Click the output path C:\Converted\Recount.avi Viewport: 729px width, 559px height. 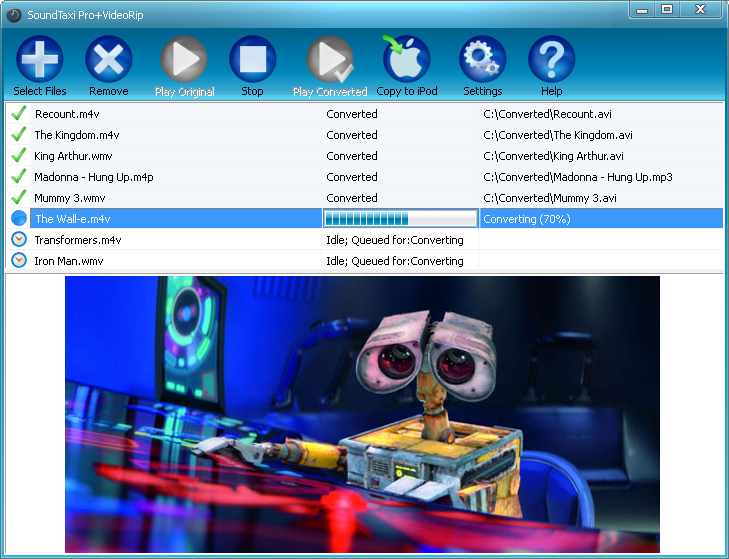551,114
